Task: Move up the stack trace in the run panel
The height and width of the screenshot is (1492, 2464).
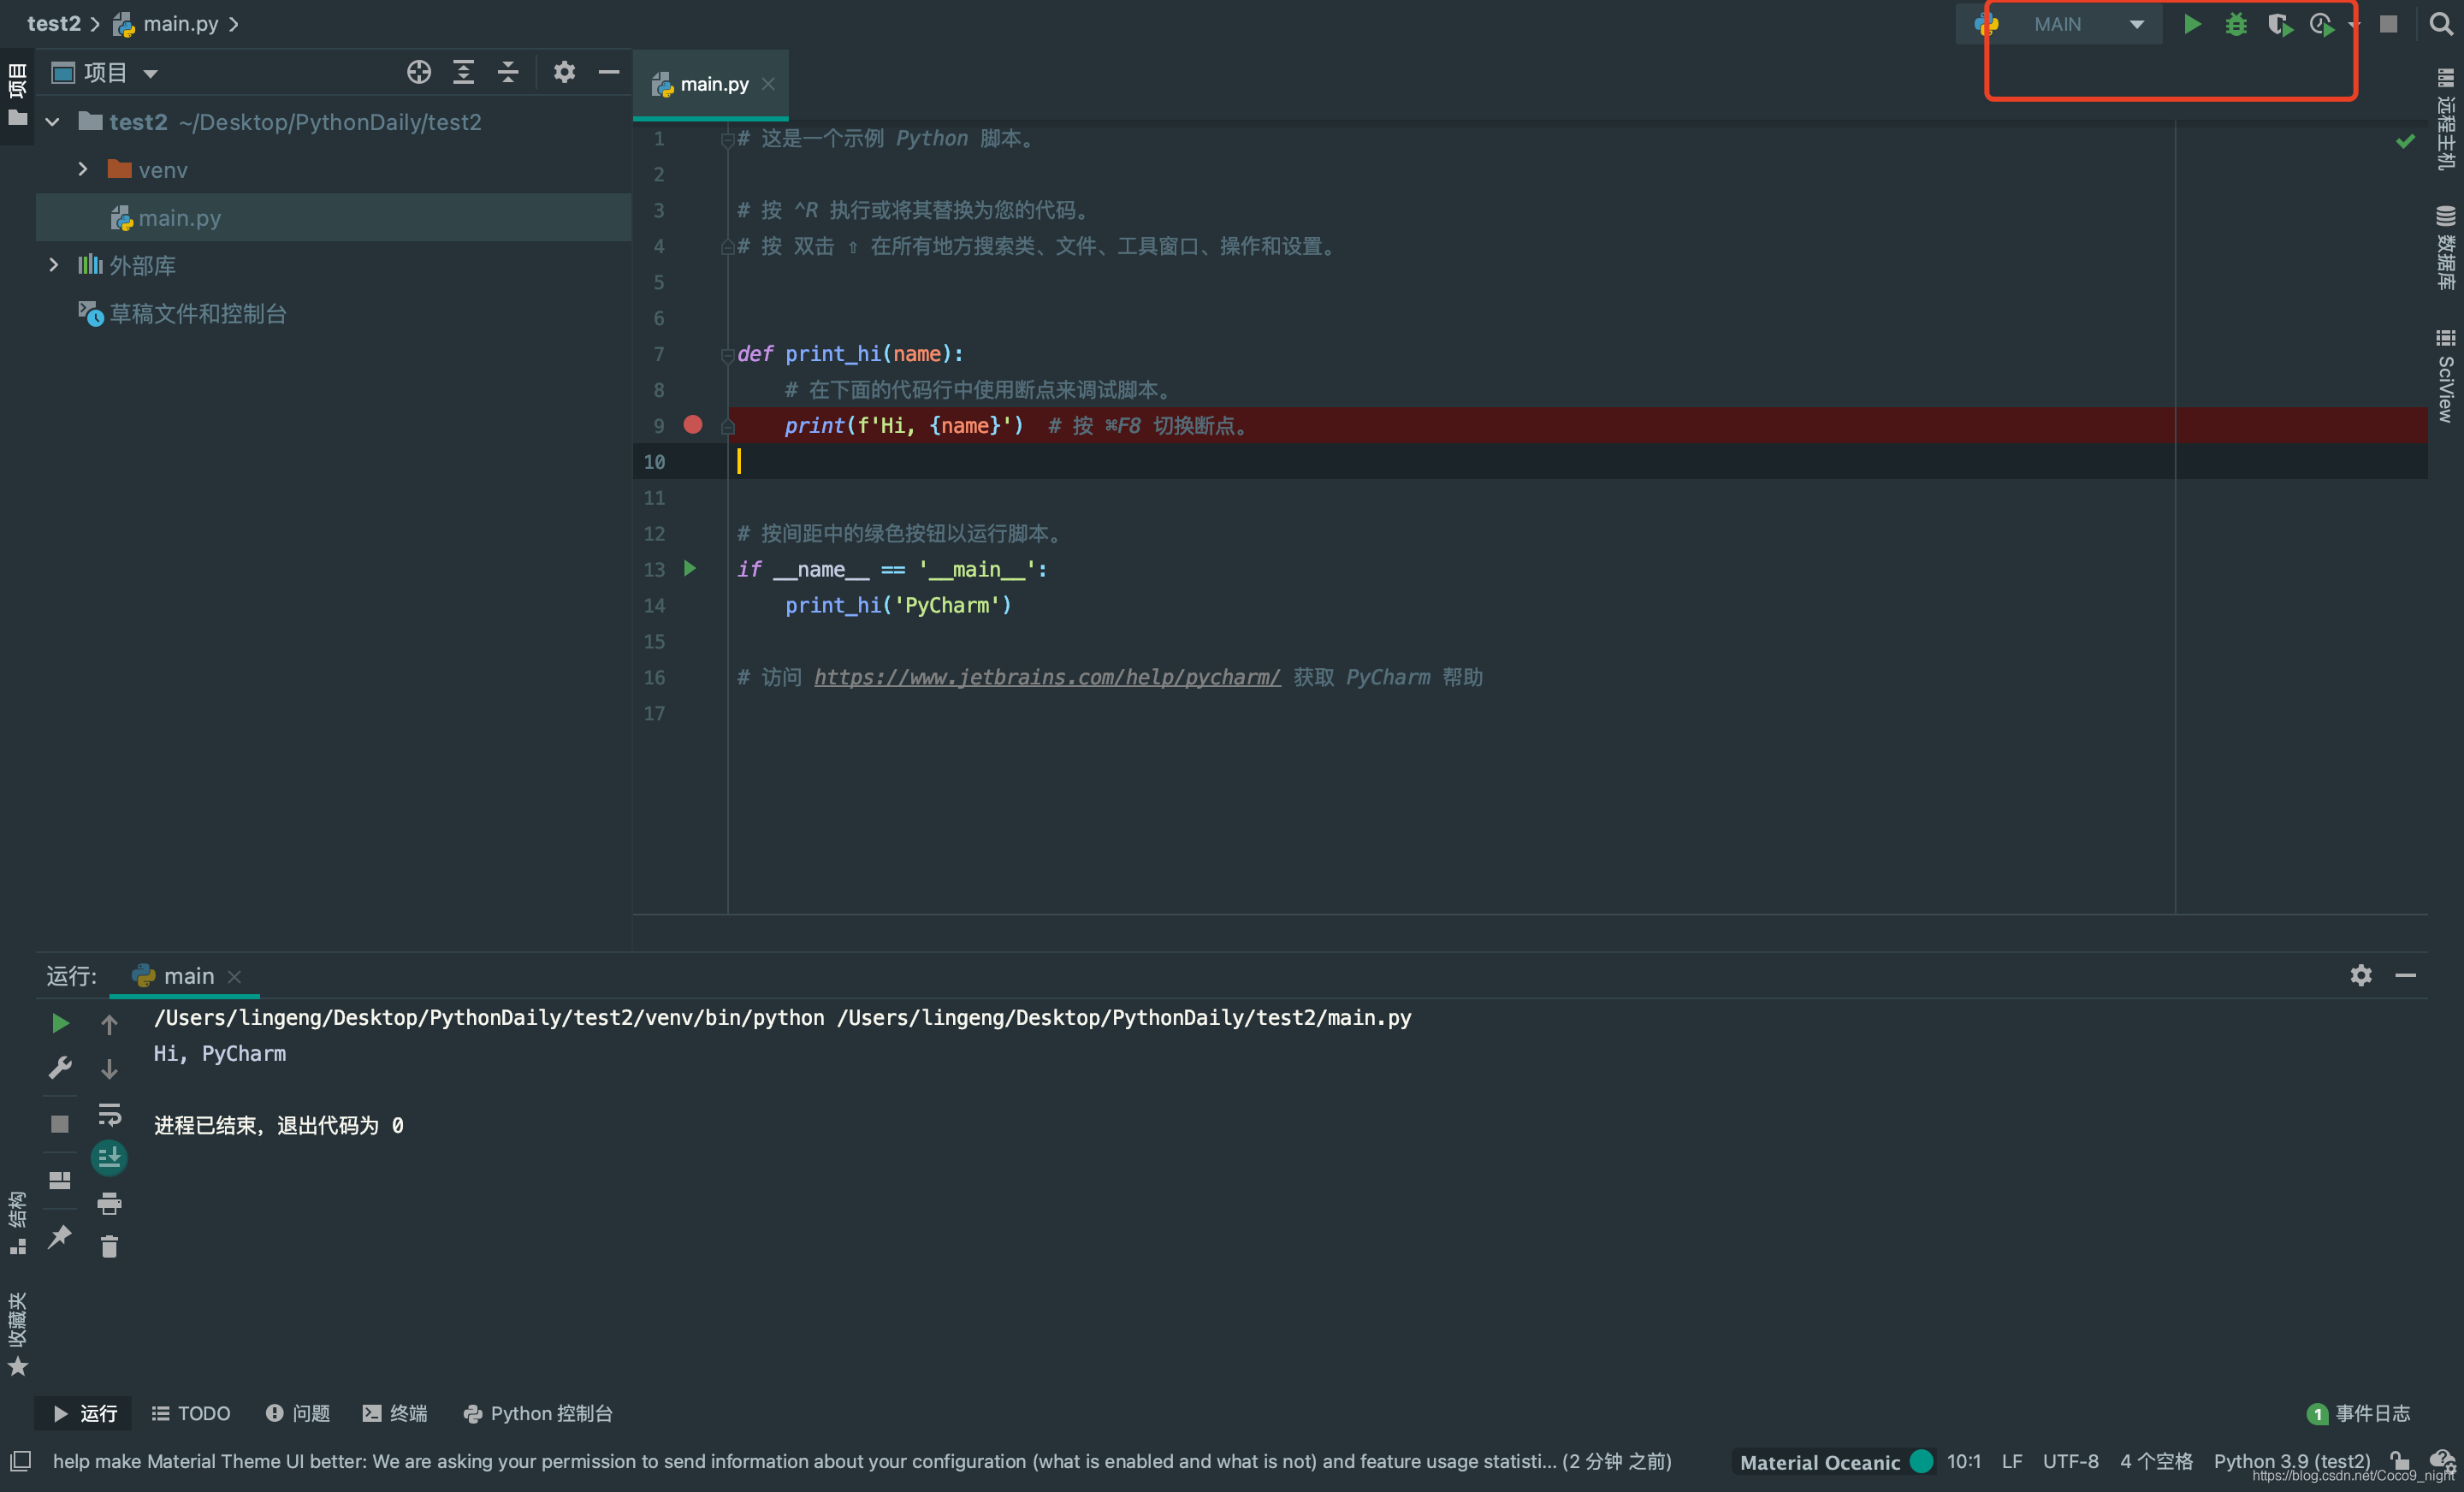Action: coord(109,1023)
